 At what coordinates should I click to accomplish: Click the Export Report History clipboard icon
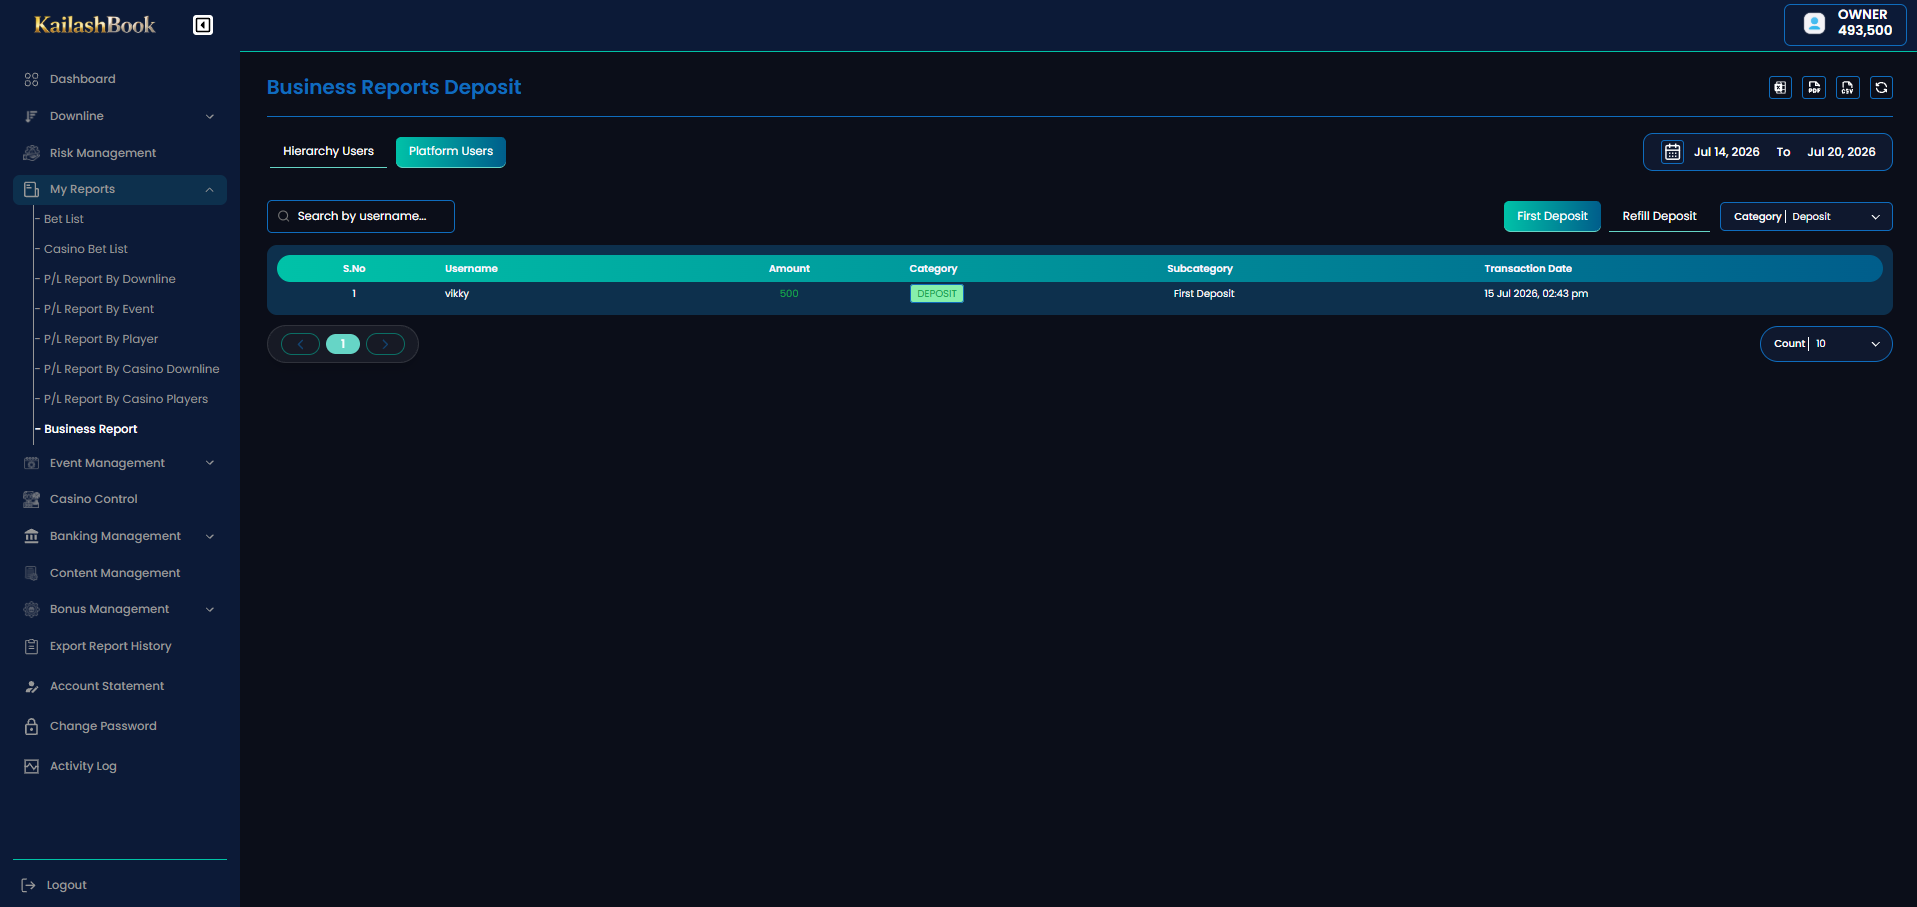click(31, 646)
